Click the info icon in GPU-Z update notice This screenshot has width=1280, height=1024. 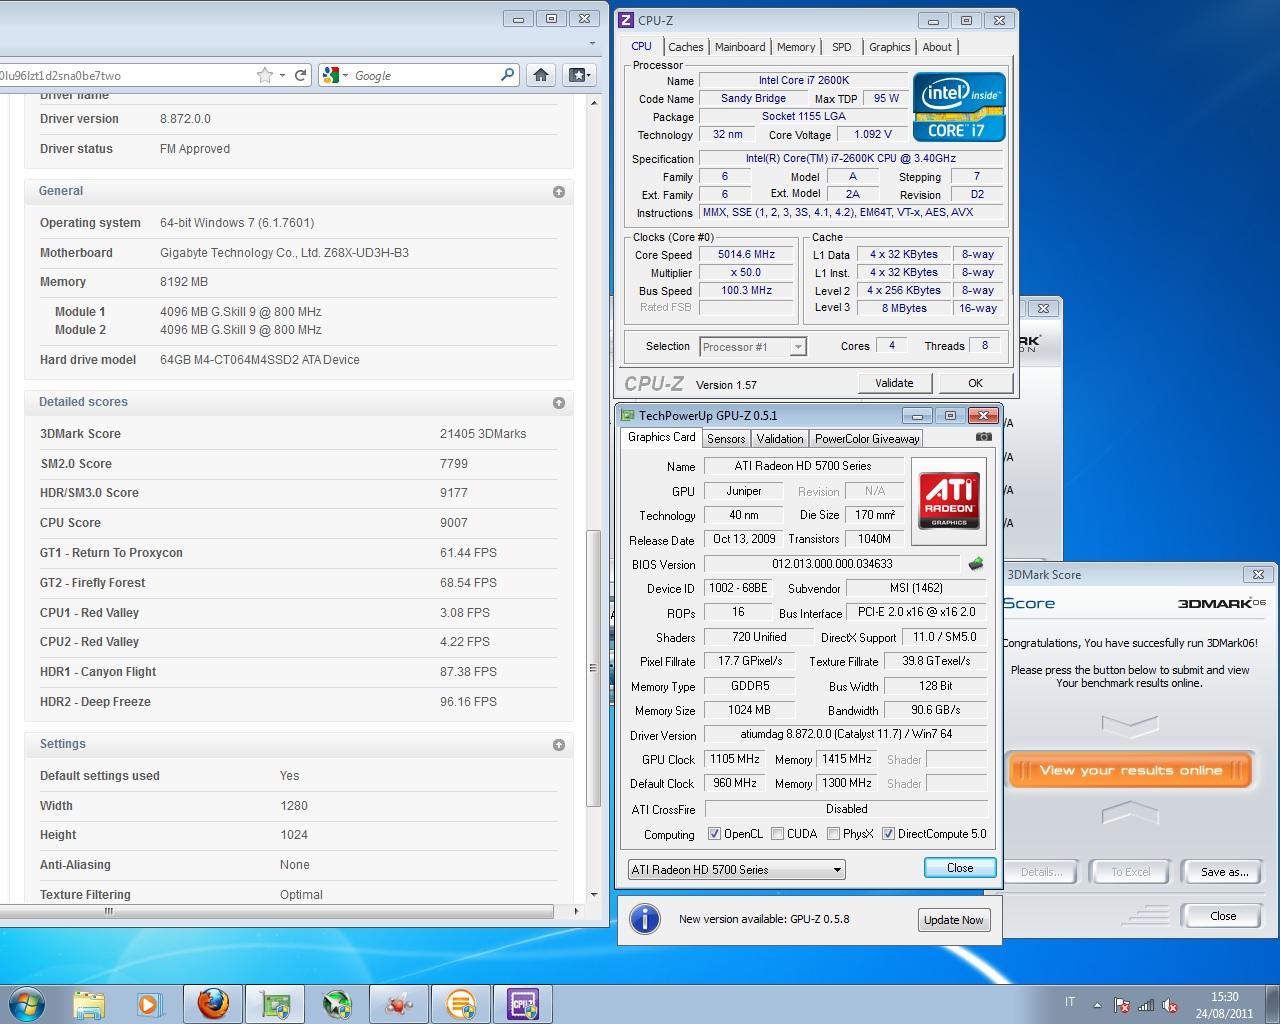coord(645,919)
